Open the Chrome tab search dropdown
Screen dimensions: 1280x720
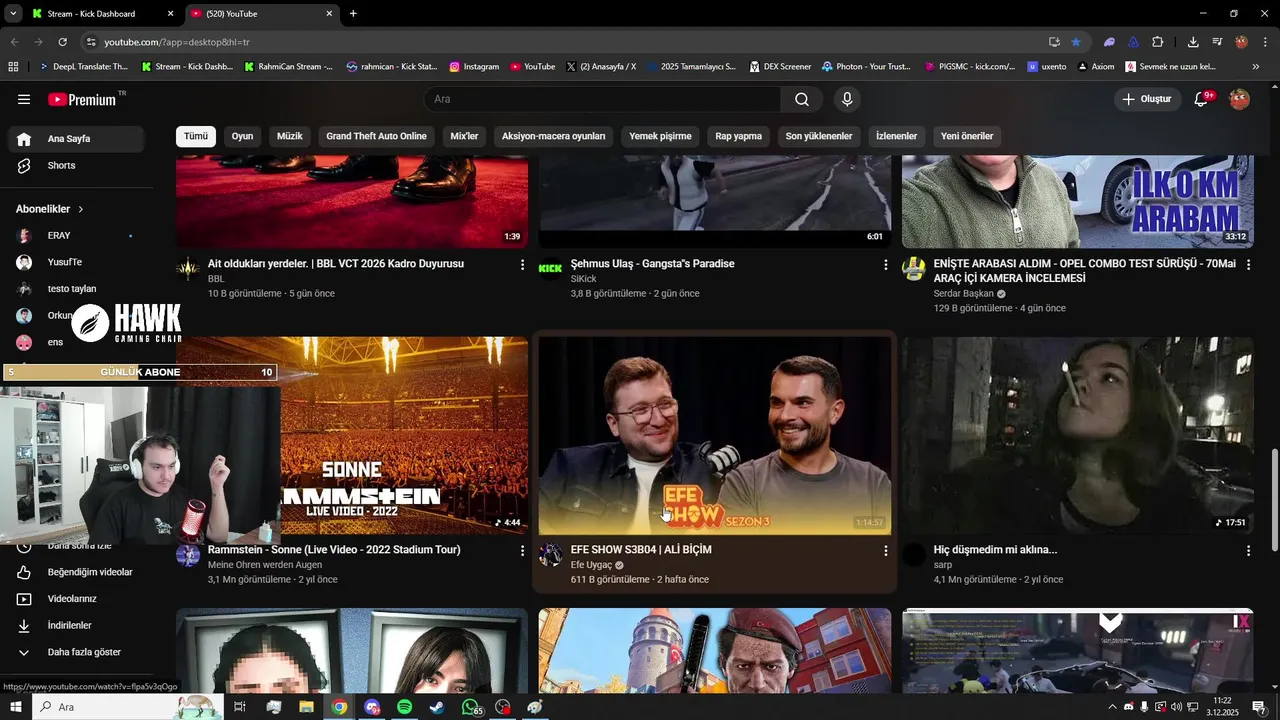pyautogui.click(x=13, y=13)
